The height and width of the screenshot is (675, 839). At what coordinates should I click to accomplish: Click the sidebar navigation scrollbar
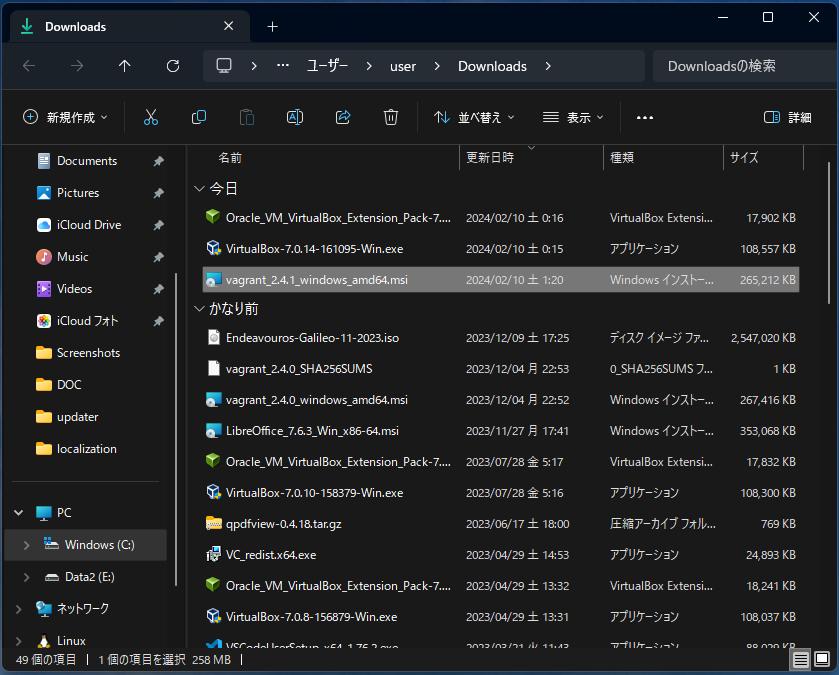point(176,429)
